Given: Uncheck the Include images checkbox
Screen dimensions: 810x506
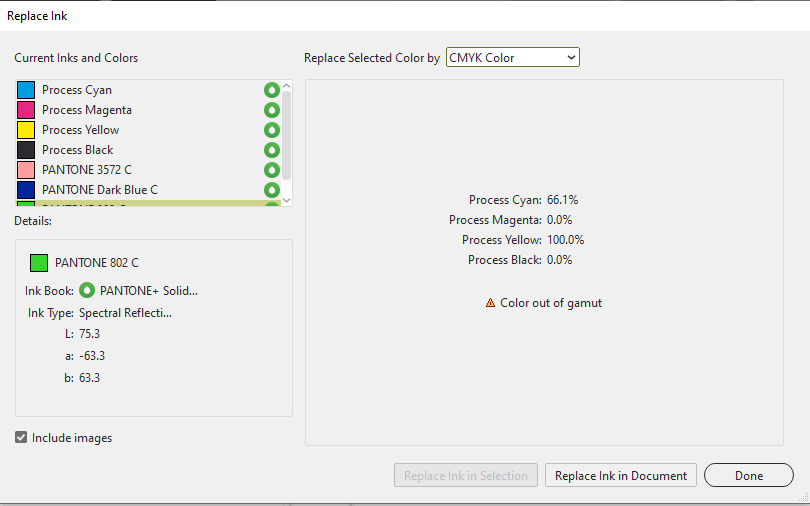Looking at the screenshot, I should [22, 438].
